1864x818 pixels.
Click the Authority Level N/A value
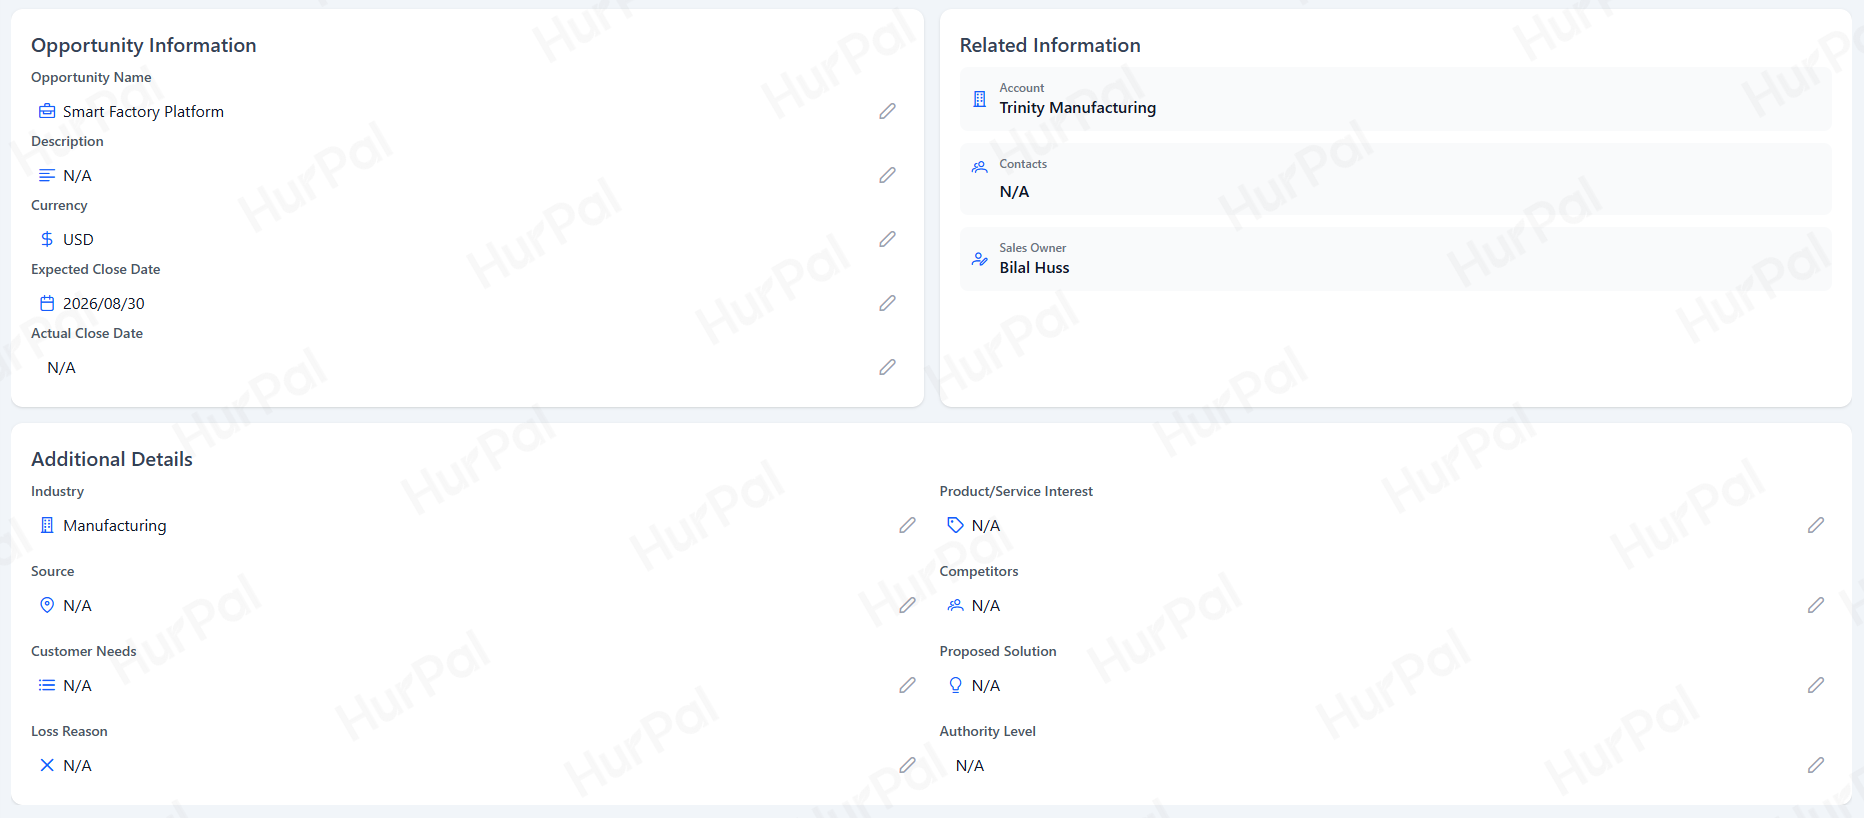[x=970, y=765]
